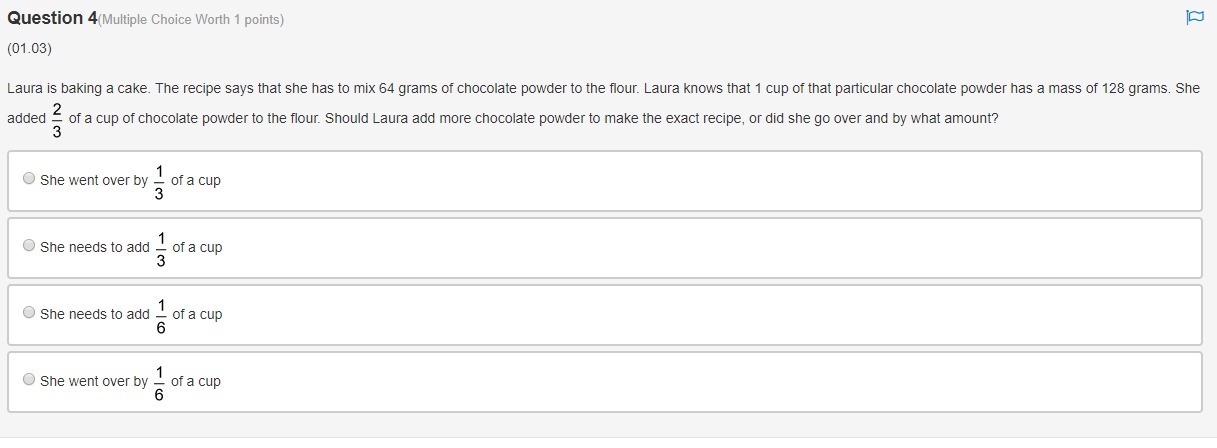This screenshot has height=448, width=1217.
Task: Click the "Laura is baking a cake" sentence
Action: (x=80, y=88)
